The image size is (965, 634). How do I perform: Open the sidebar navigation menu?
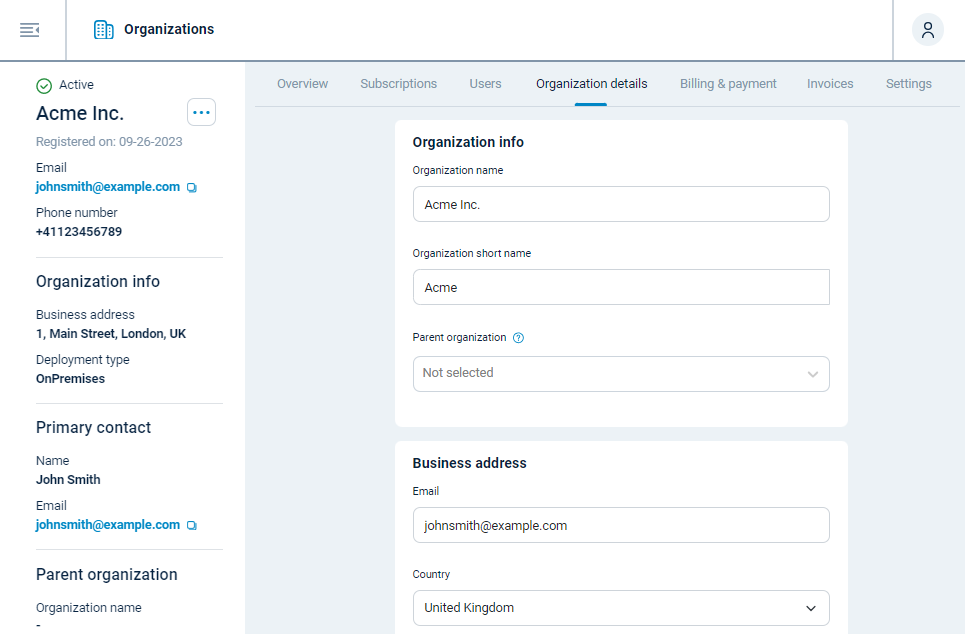pyautogui.click(x=29, y=29)
